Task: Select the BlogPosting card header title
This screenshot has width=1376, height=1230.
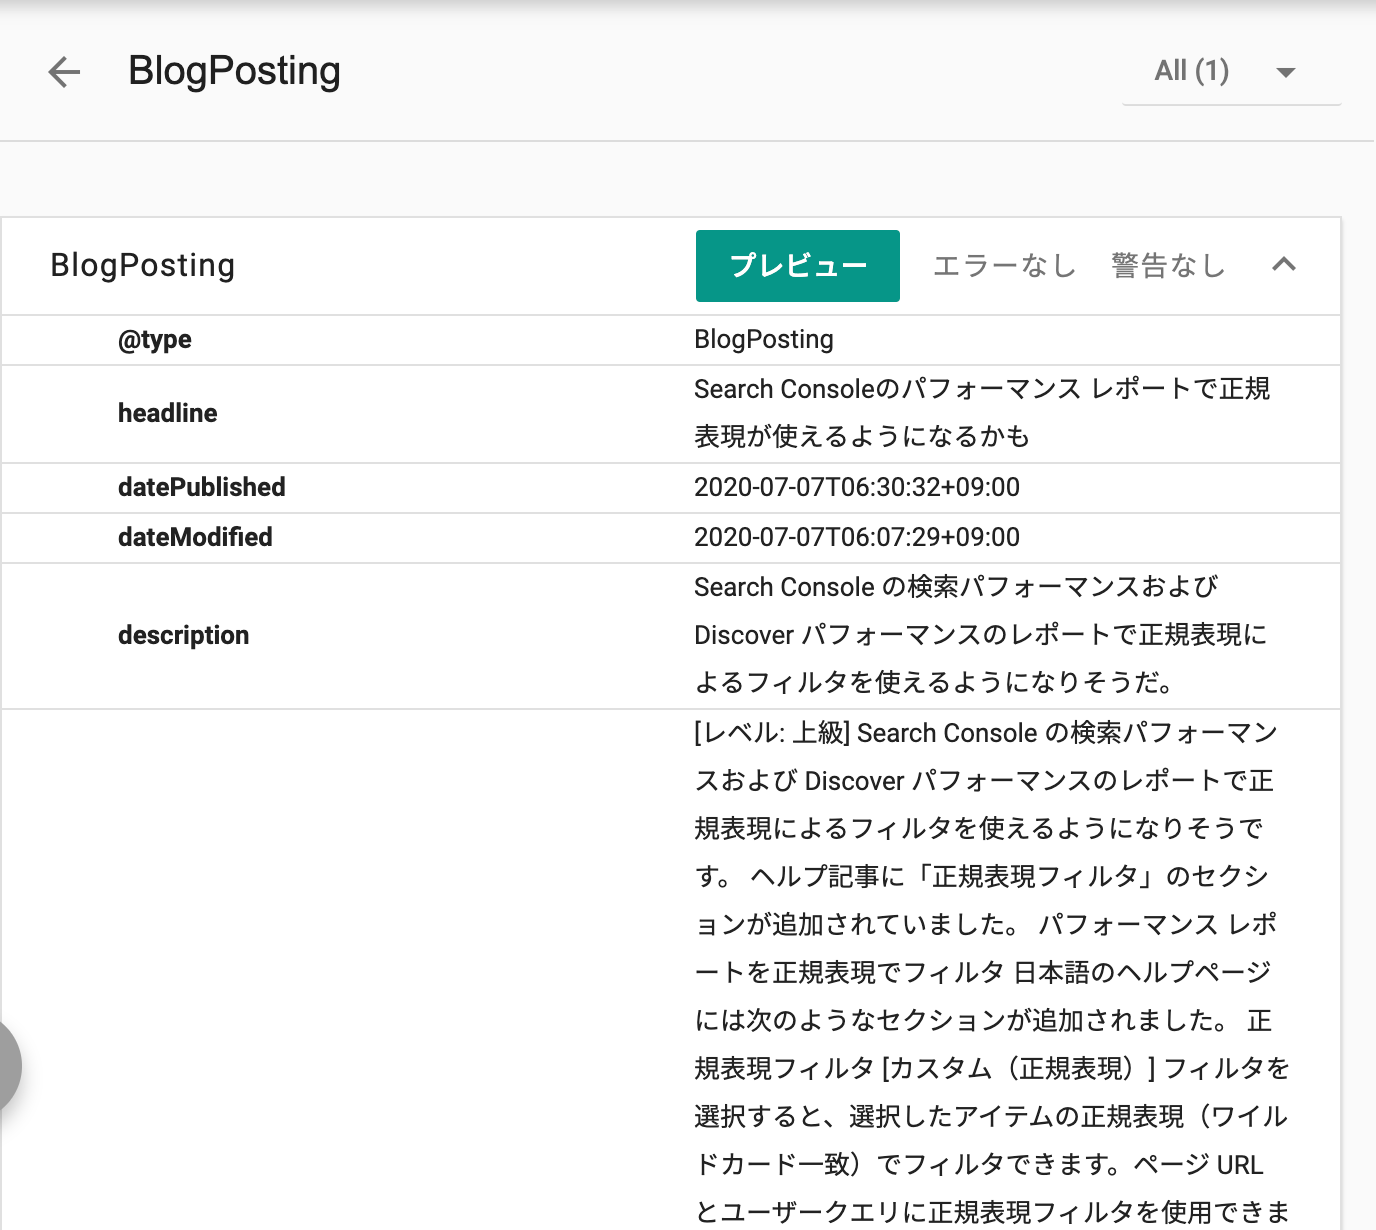Action: coord(143,266)
